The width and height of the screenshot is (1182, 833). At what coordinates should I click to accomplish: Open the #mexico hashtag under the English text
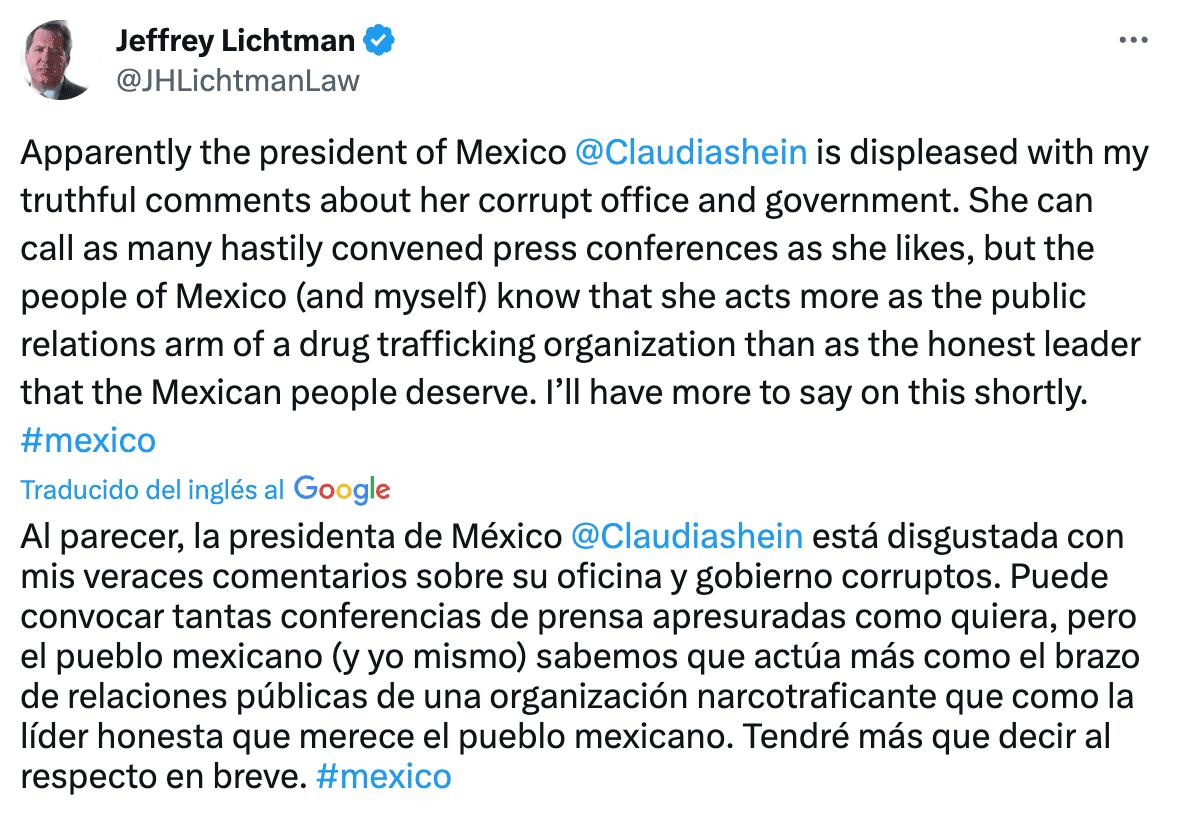click(88, 440)
